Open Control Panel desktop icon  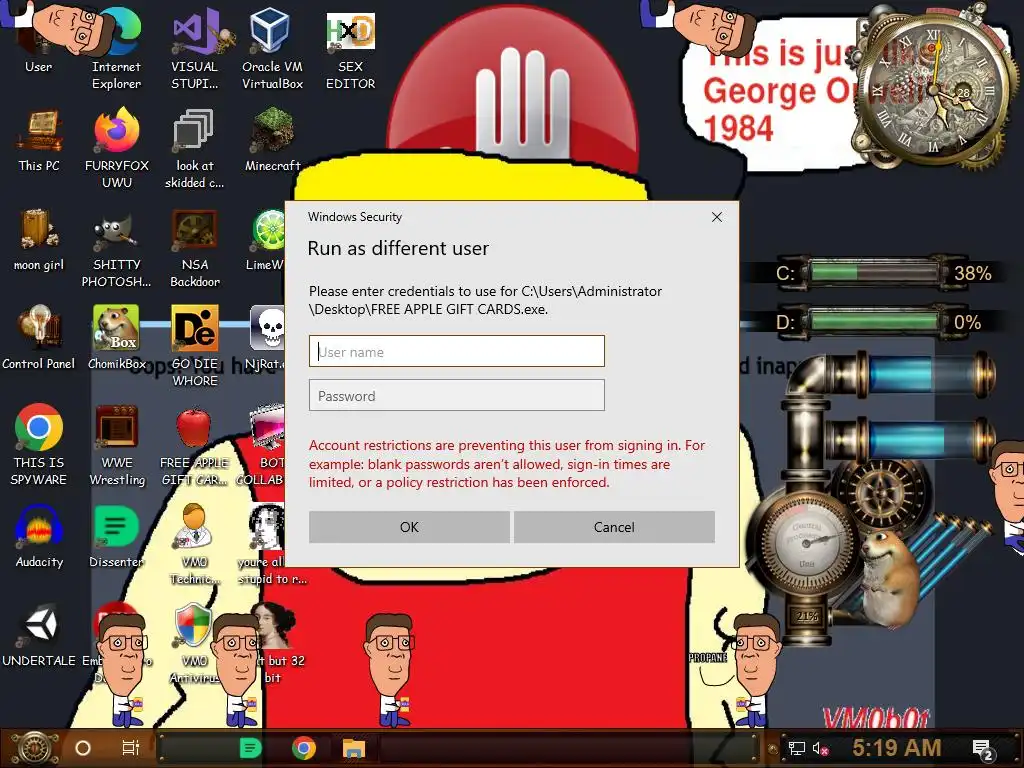pyautogui.click(x=39, y=337)
